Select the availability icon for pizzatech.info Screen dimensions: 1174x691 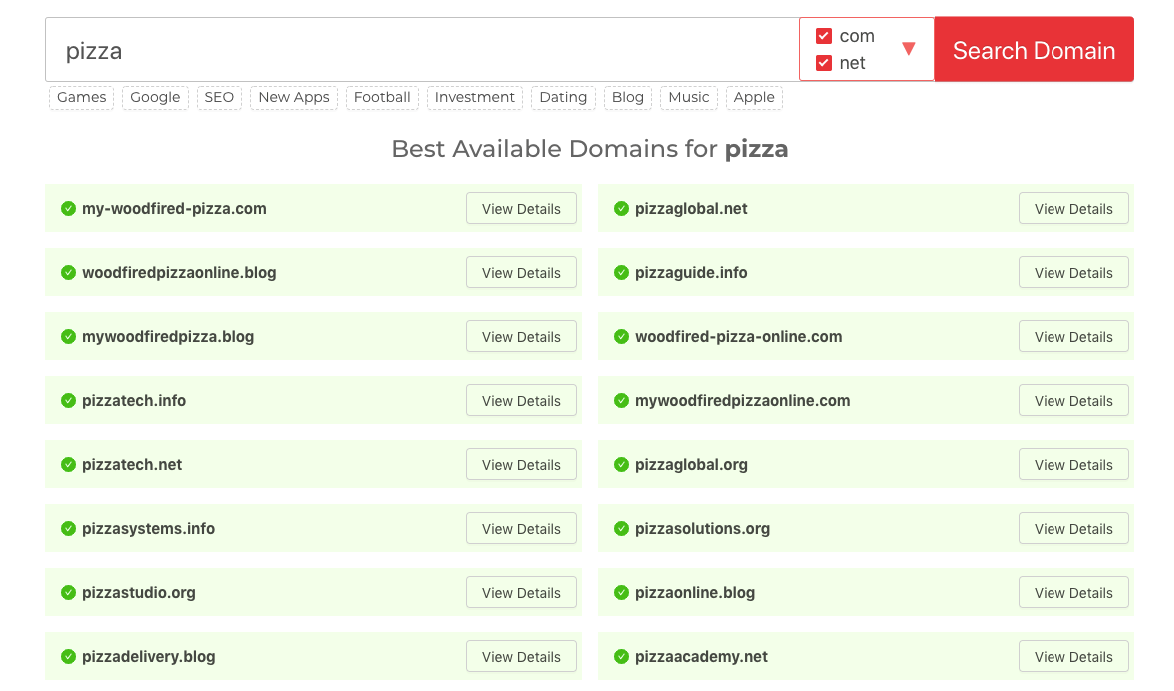[x=68, y=400]
